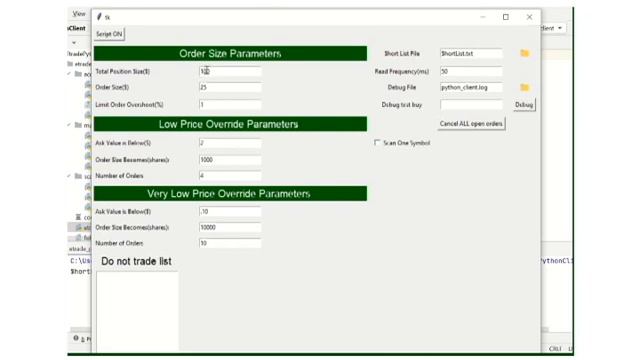Viewport: 640px width, 360px height.
Task: Focus the Debug test buy field
Action: click(x=471, y=105)
